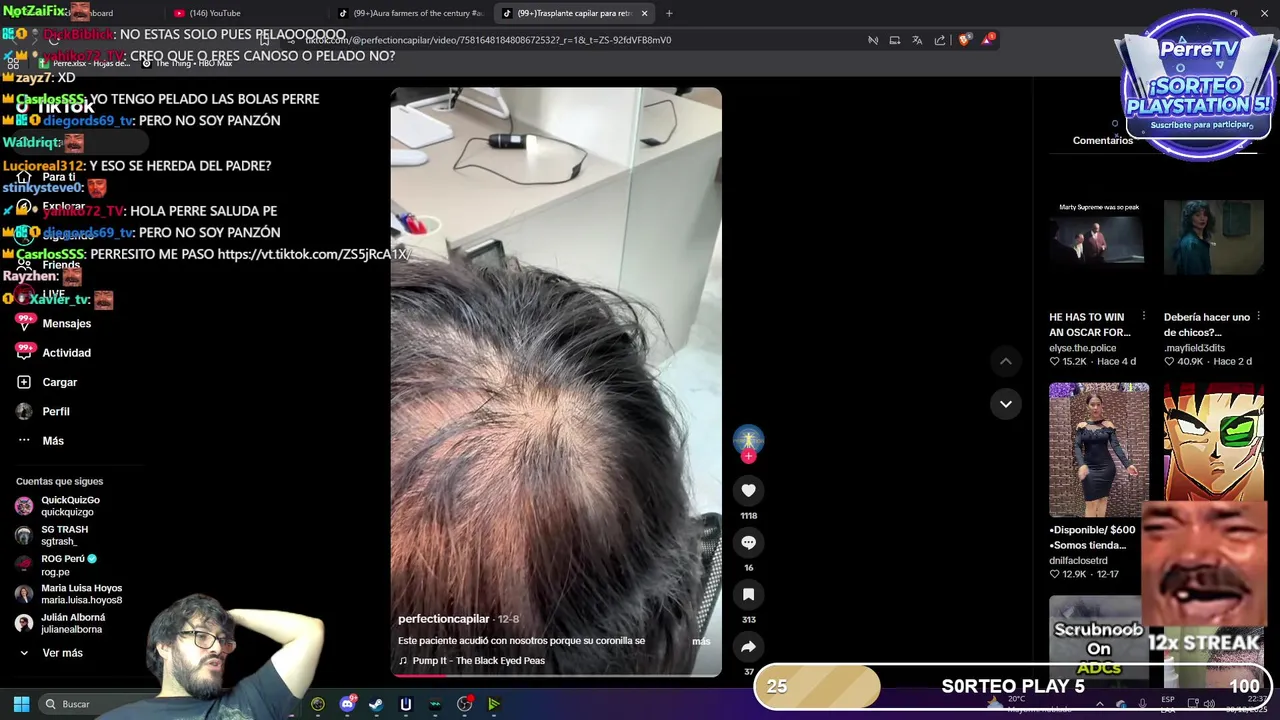Open the .mayfield3dits creator name
The height and width of the screenshot is (720, 1280).
[1194, 348]
